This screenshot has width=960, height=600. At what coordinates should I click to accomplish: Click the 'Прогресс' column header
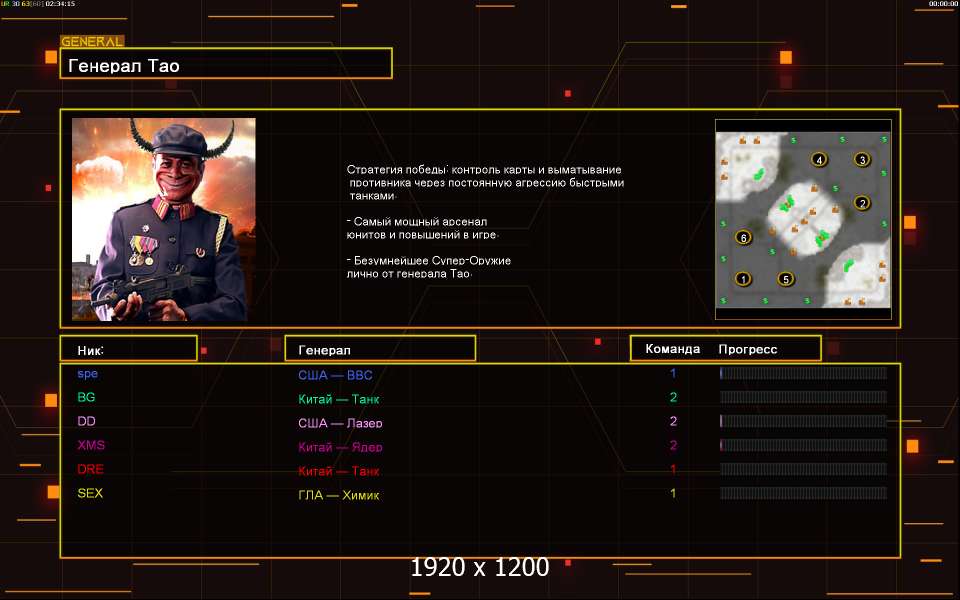click(748, 349)
